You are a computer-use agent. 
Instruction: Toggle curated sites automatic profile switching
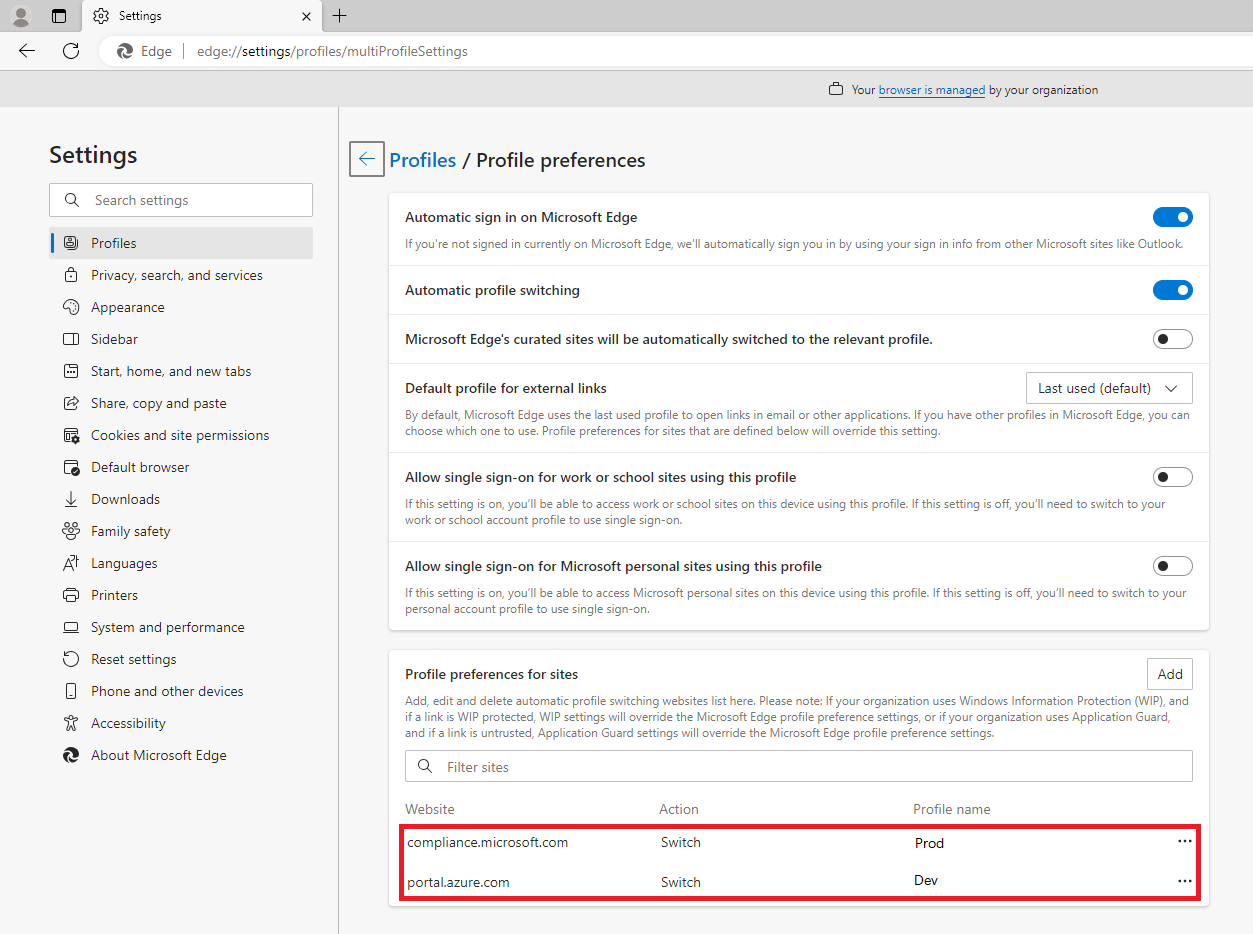[1172, 339]
